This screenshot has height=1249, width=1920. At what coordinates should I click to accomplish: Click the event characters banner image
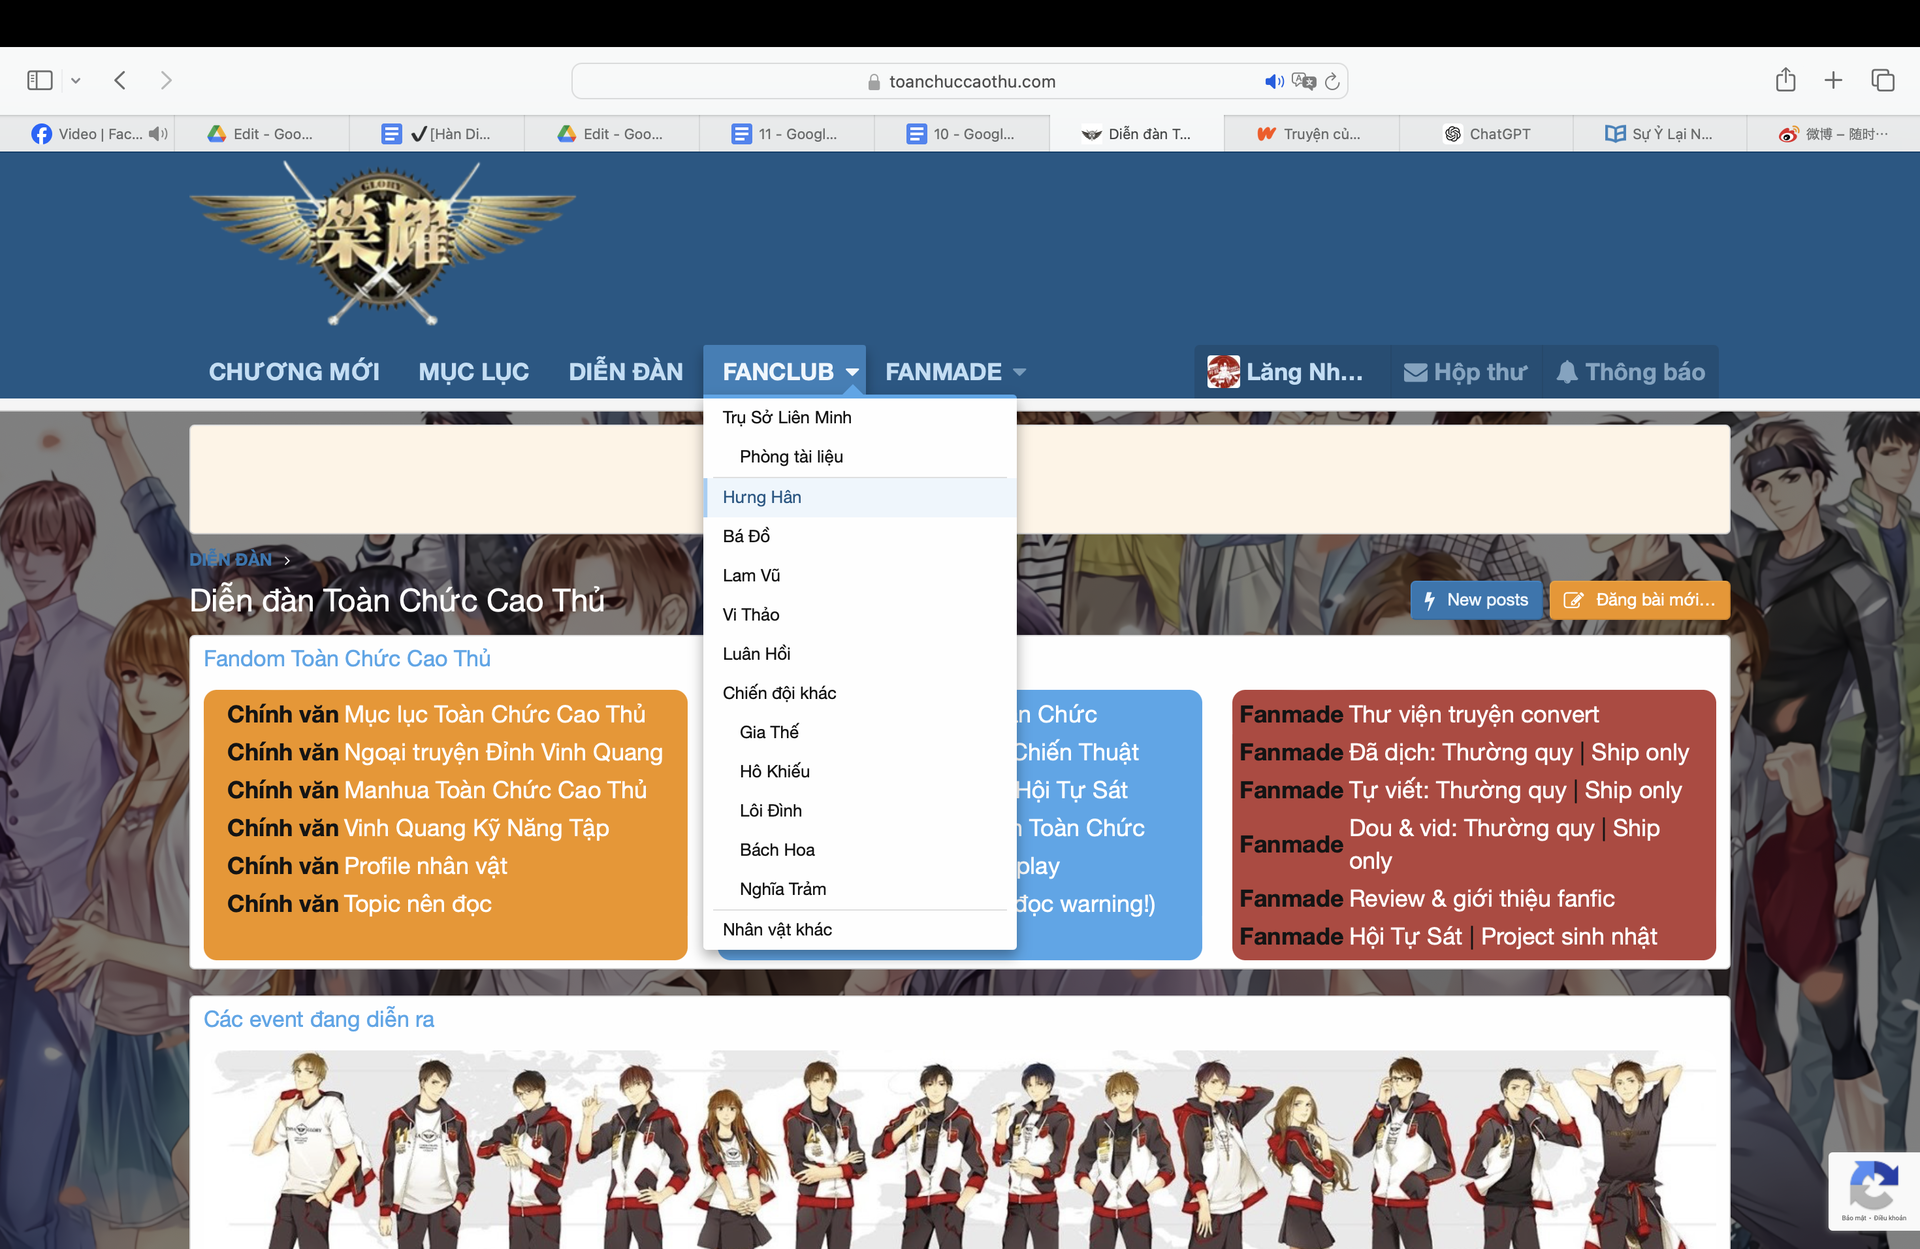[x=960, y=1148]
